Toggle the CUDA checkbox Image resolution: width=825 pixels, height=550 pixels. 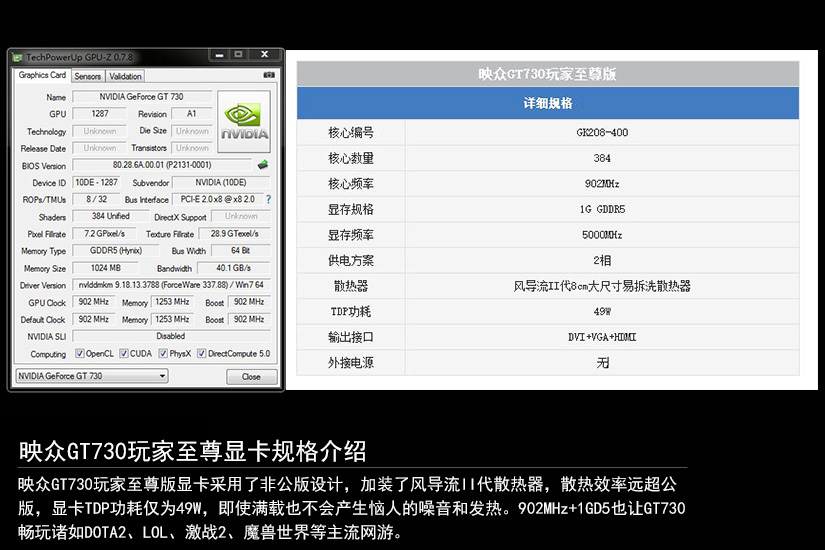(124, 353)
